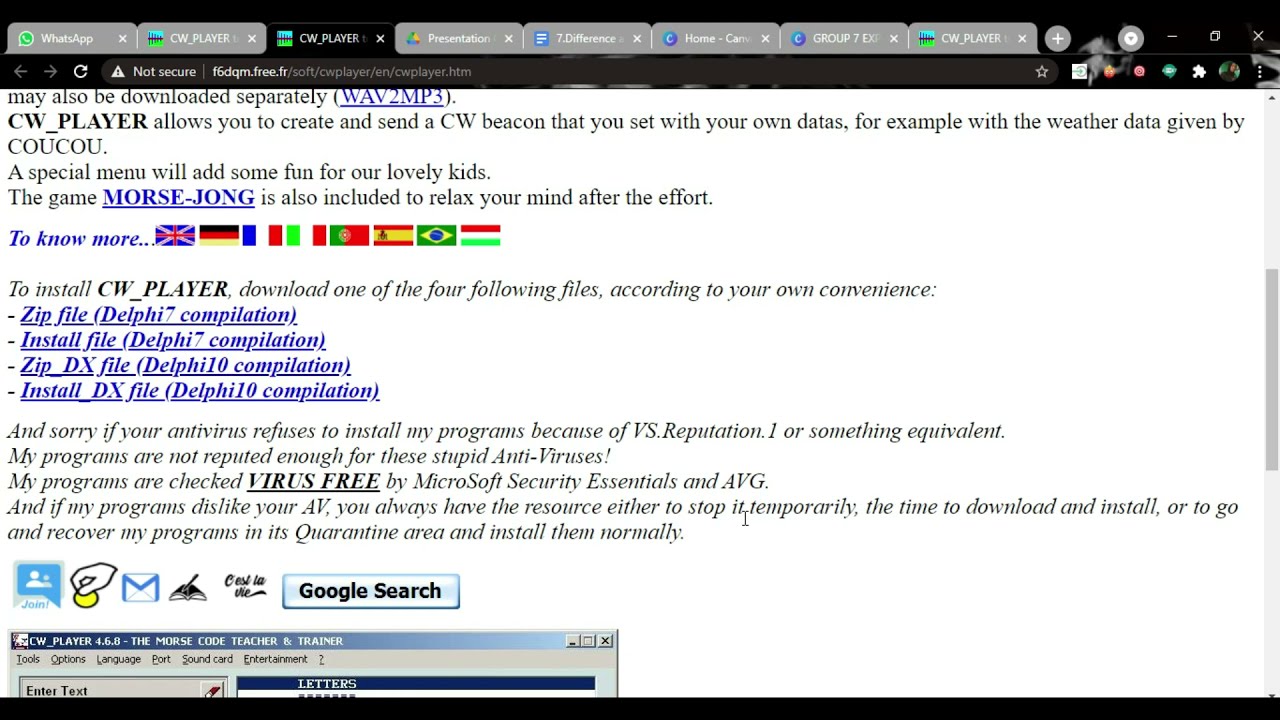Viewport: 1280px width, 720px height.
Task: Click the green arrow extension icon
Action: click(1080, 71)
